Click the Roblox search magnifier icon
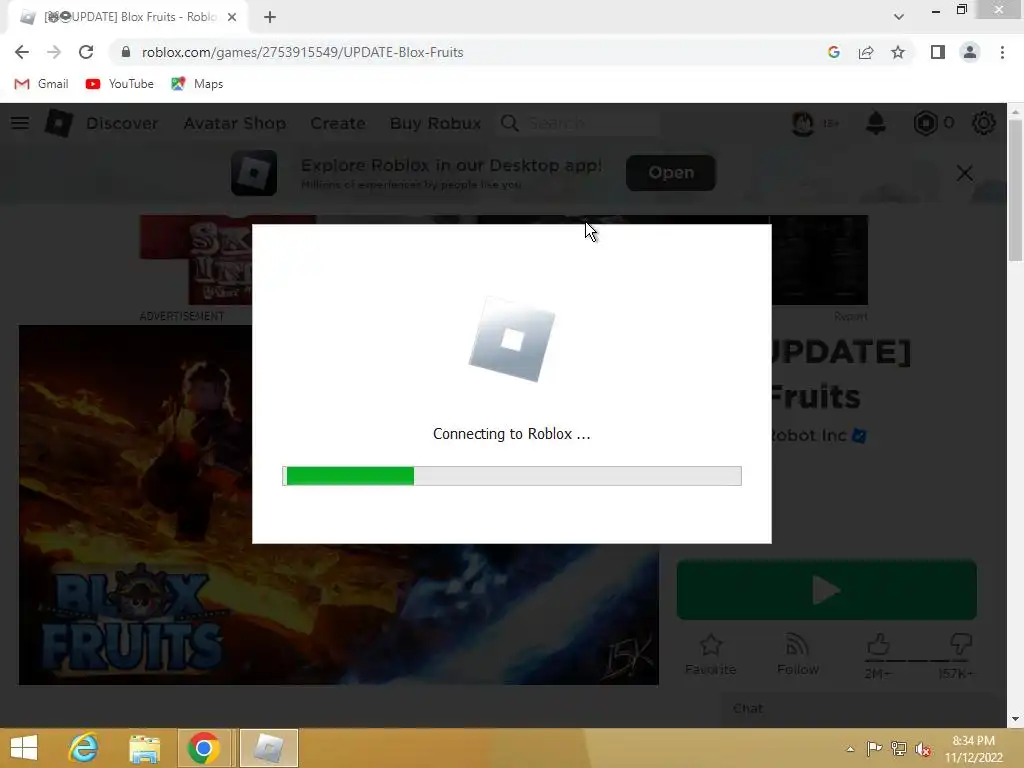This screenshot has width=1024, height=768. coord(509,123)
